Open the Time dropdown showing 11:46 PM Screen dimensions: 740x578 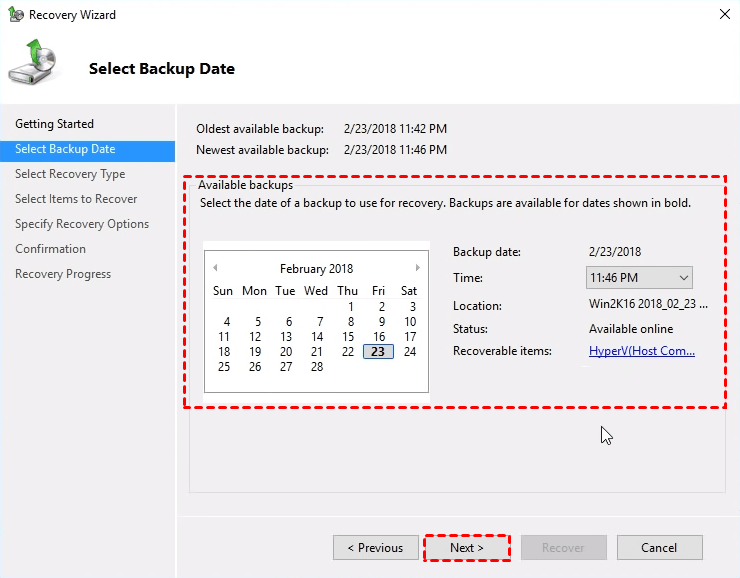pos(639,277)
